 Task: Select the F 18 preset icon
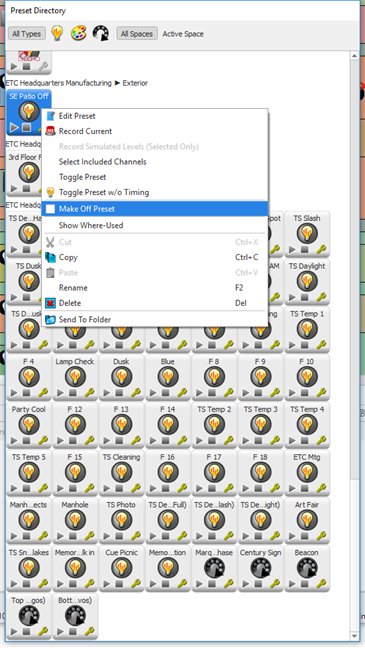click(x=261, y=472)
